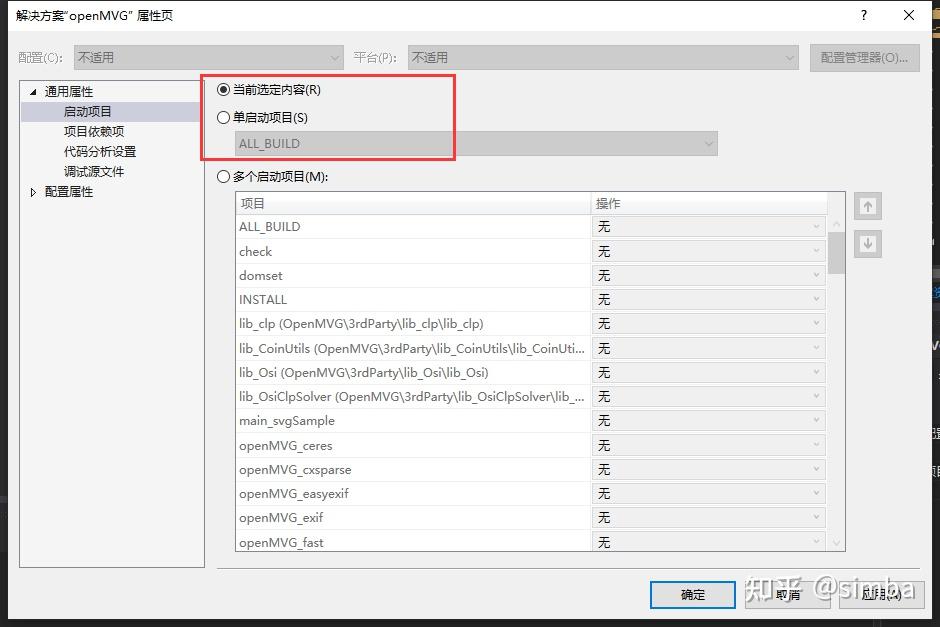This screenshot has height=627, width=940.
Task: Confirm settings with the 确定 button
Action: tap(692, 594)
